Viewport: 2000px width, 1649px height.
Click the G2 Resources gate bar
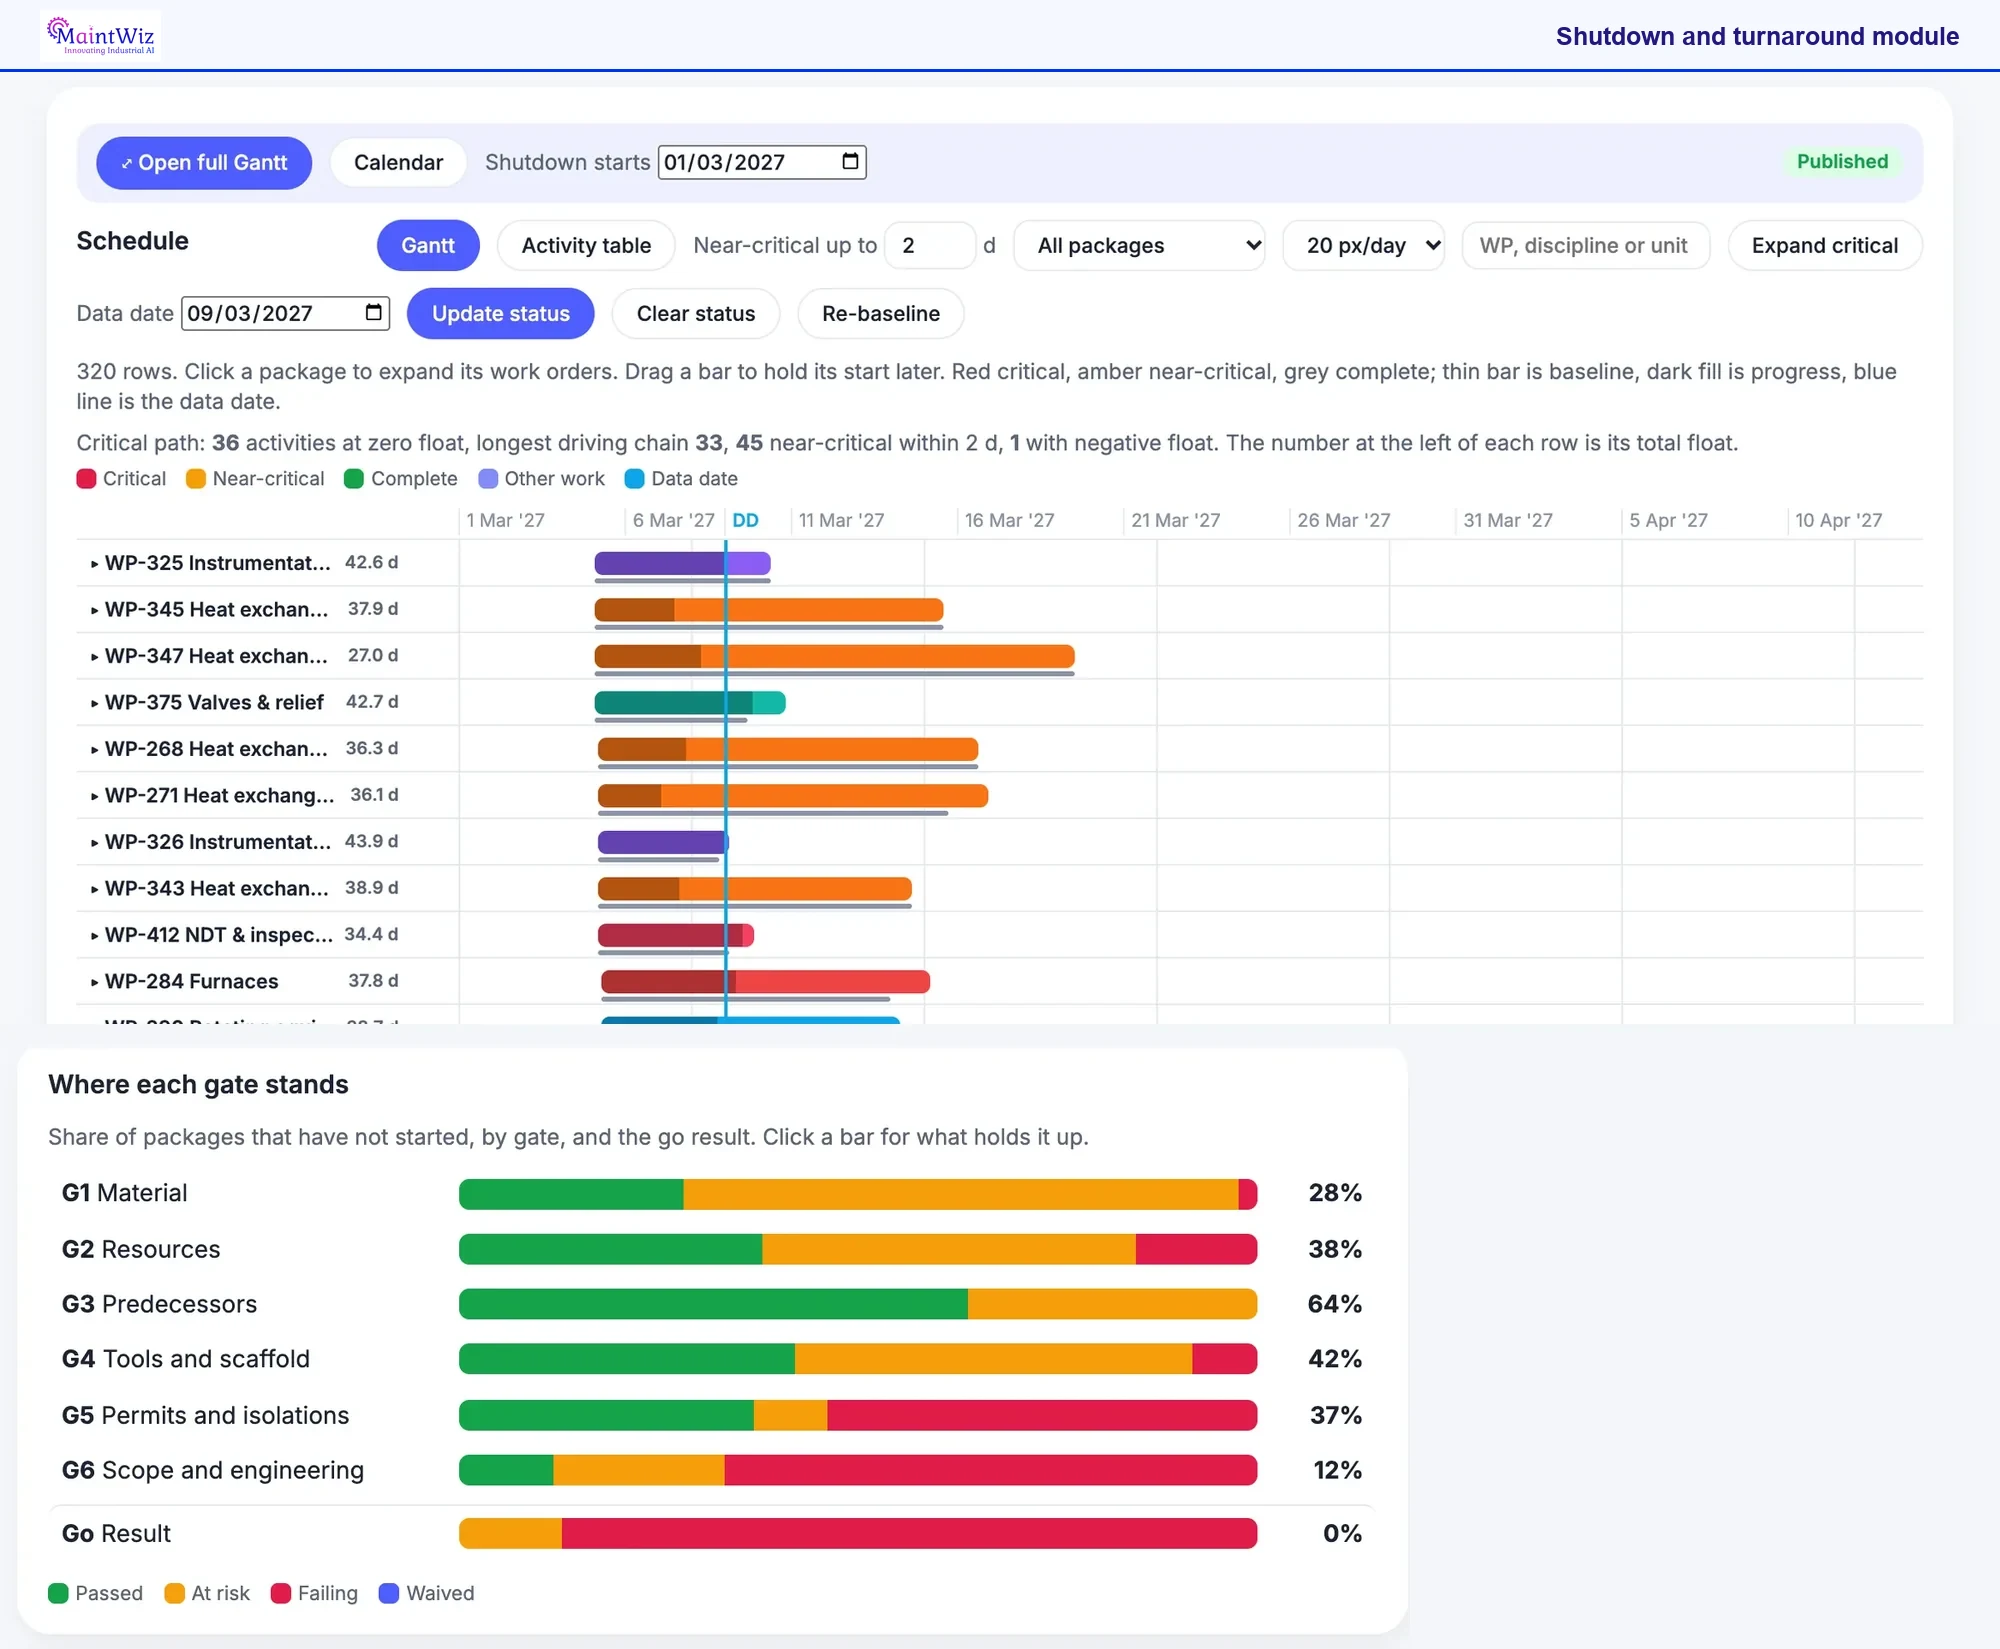[858, 1249]
